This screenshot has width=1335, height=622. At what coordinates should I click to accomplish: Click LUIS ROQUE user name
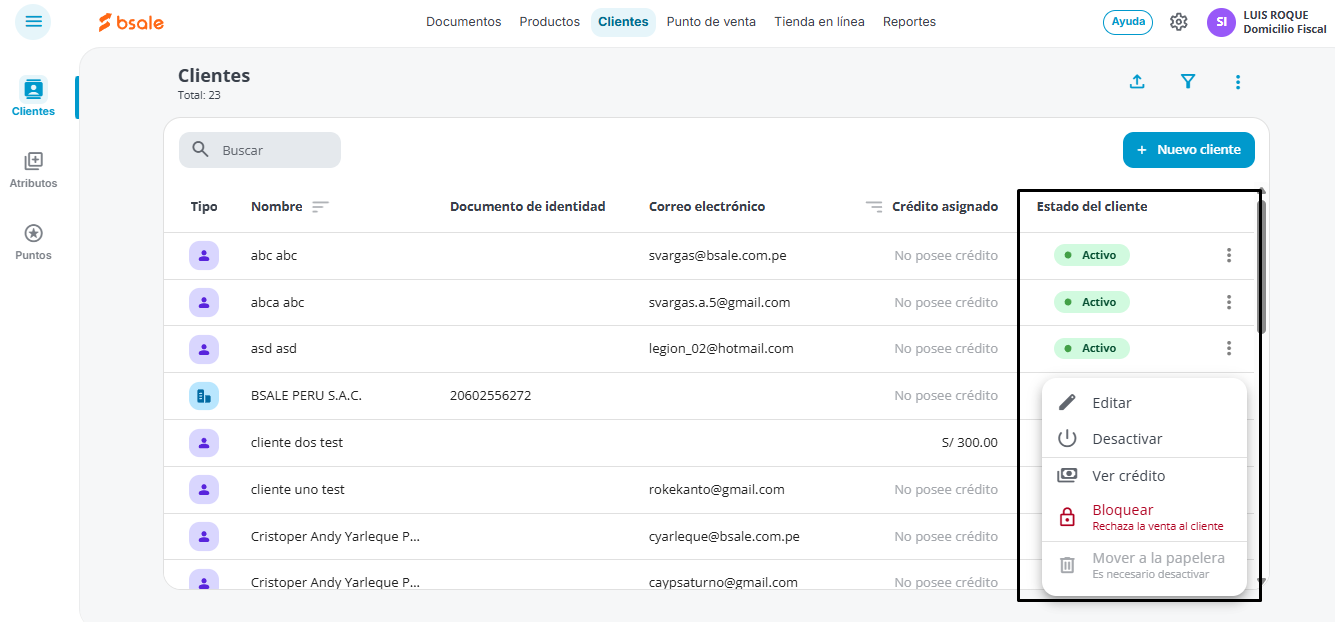[x=1276, y=15]
